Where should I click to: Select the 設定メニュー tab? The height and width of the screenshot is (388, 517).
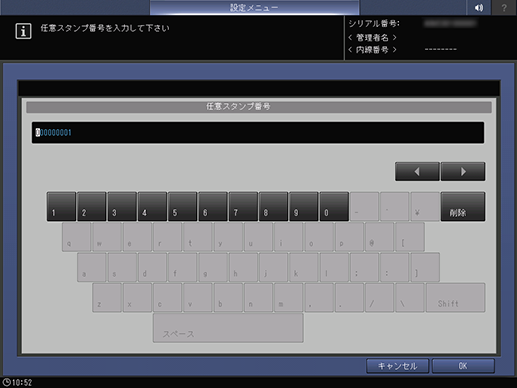pyautogui.click(x=254, y=7)
